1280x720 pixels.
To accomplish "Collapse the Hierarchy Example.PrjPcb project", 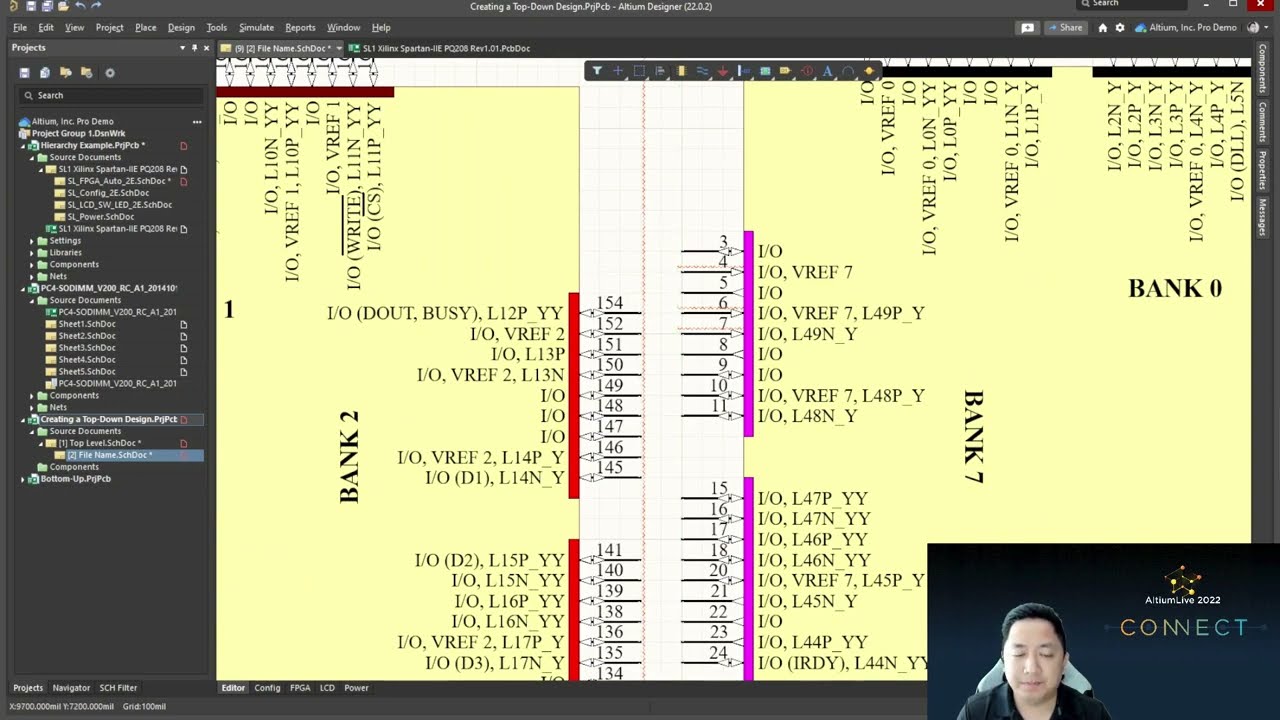I will (x=25, y=146).
